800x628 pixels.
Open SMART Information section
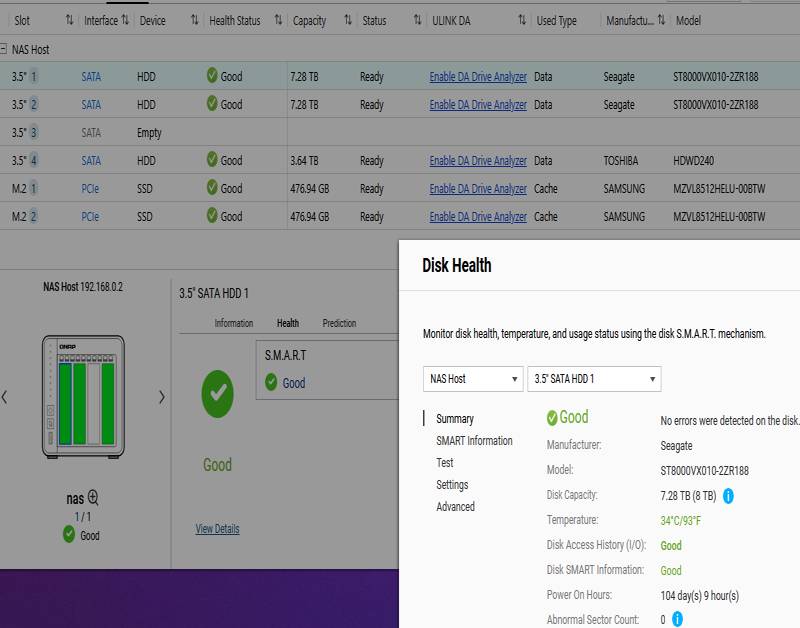point(474,441)
